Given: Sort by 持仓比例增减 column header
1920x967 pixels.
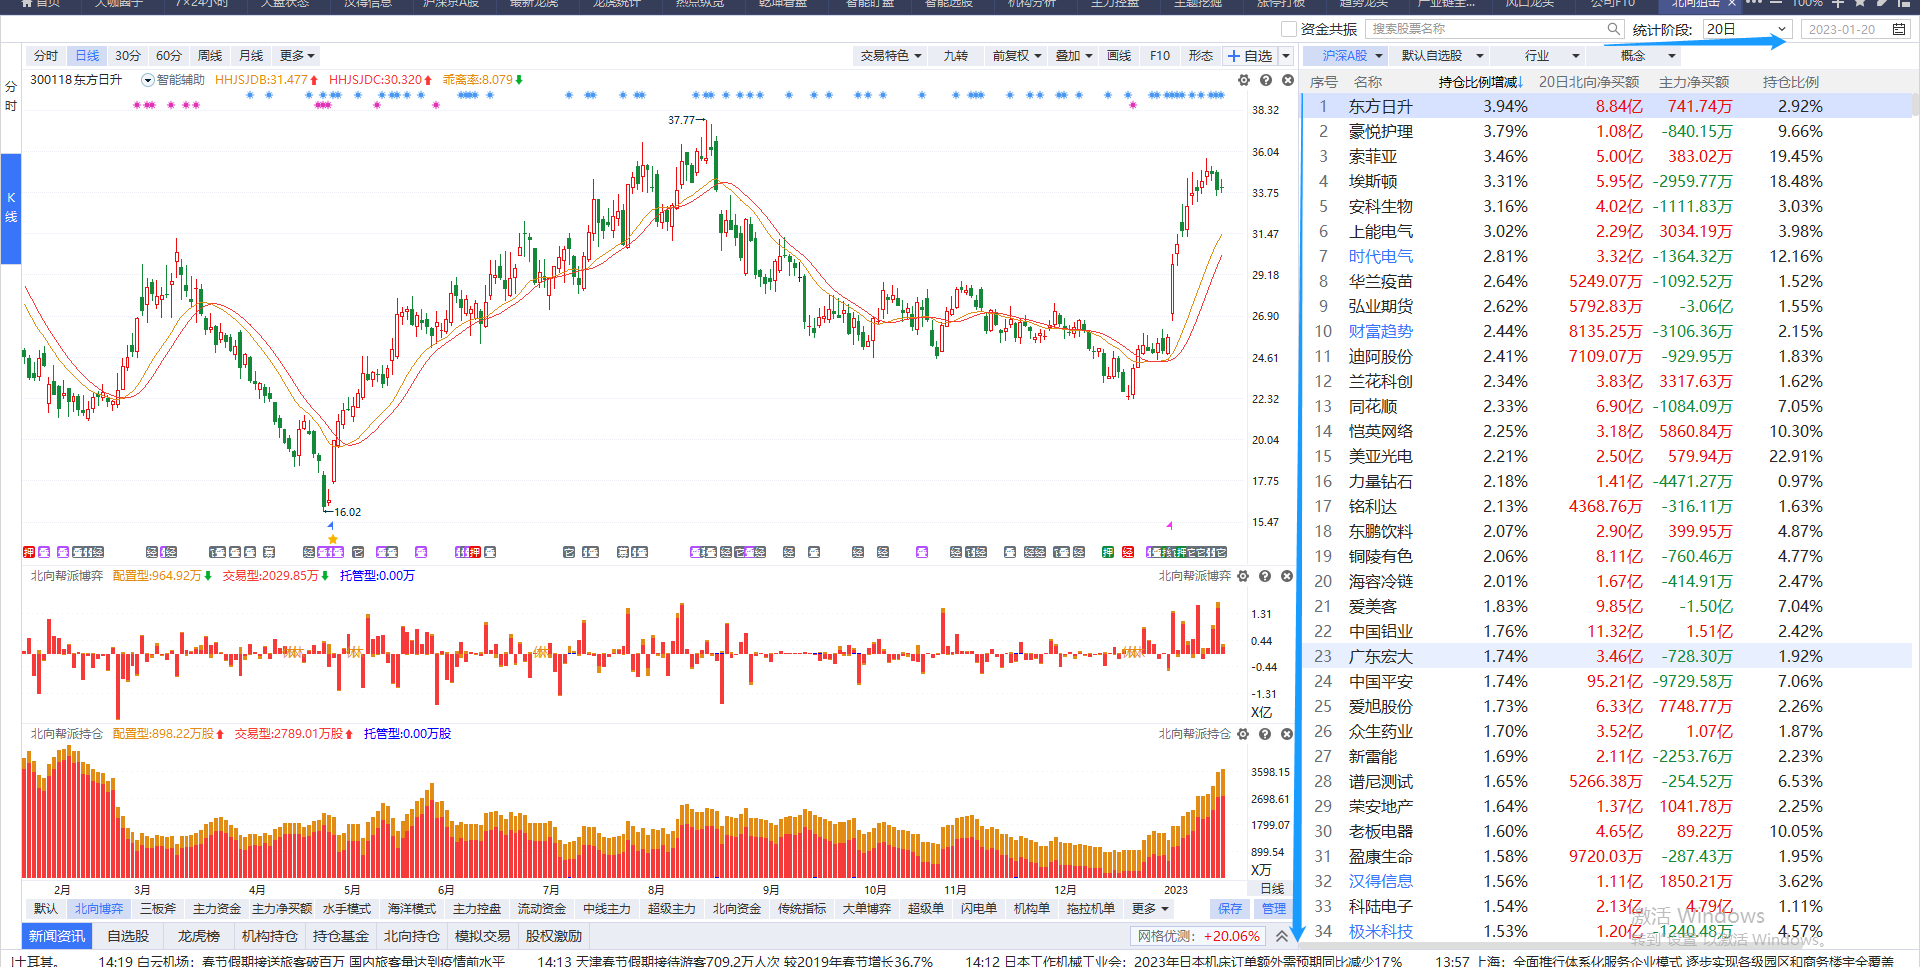Looking at the screenshot, I should pos(1480,82).
